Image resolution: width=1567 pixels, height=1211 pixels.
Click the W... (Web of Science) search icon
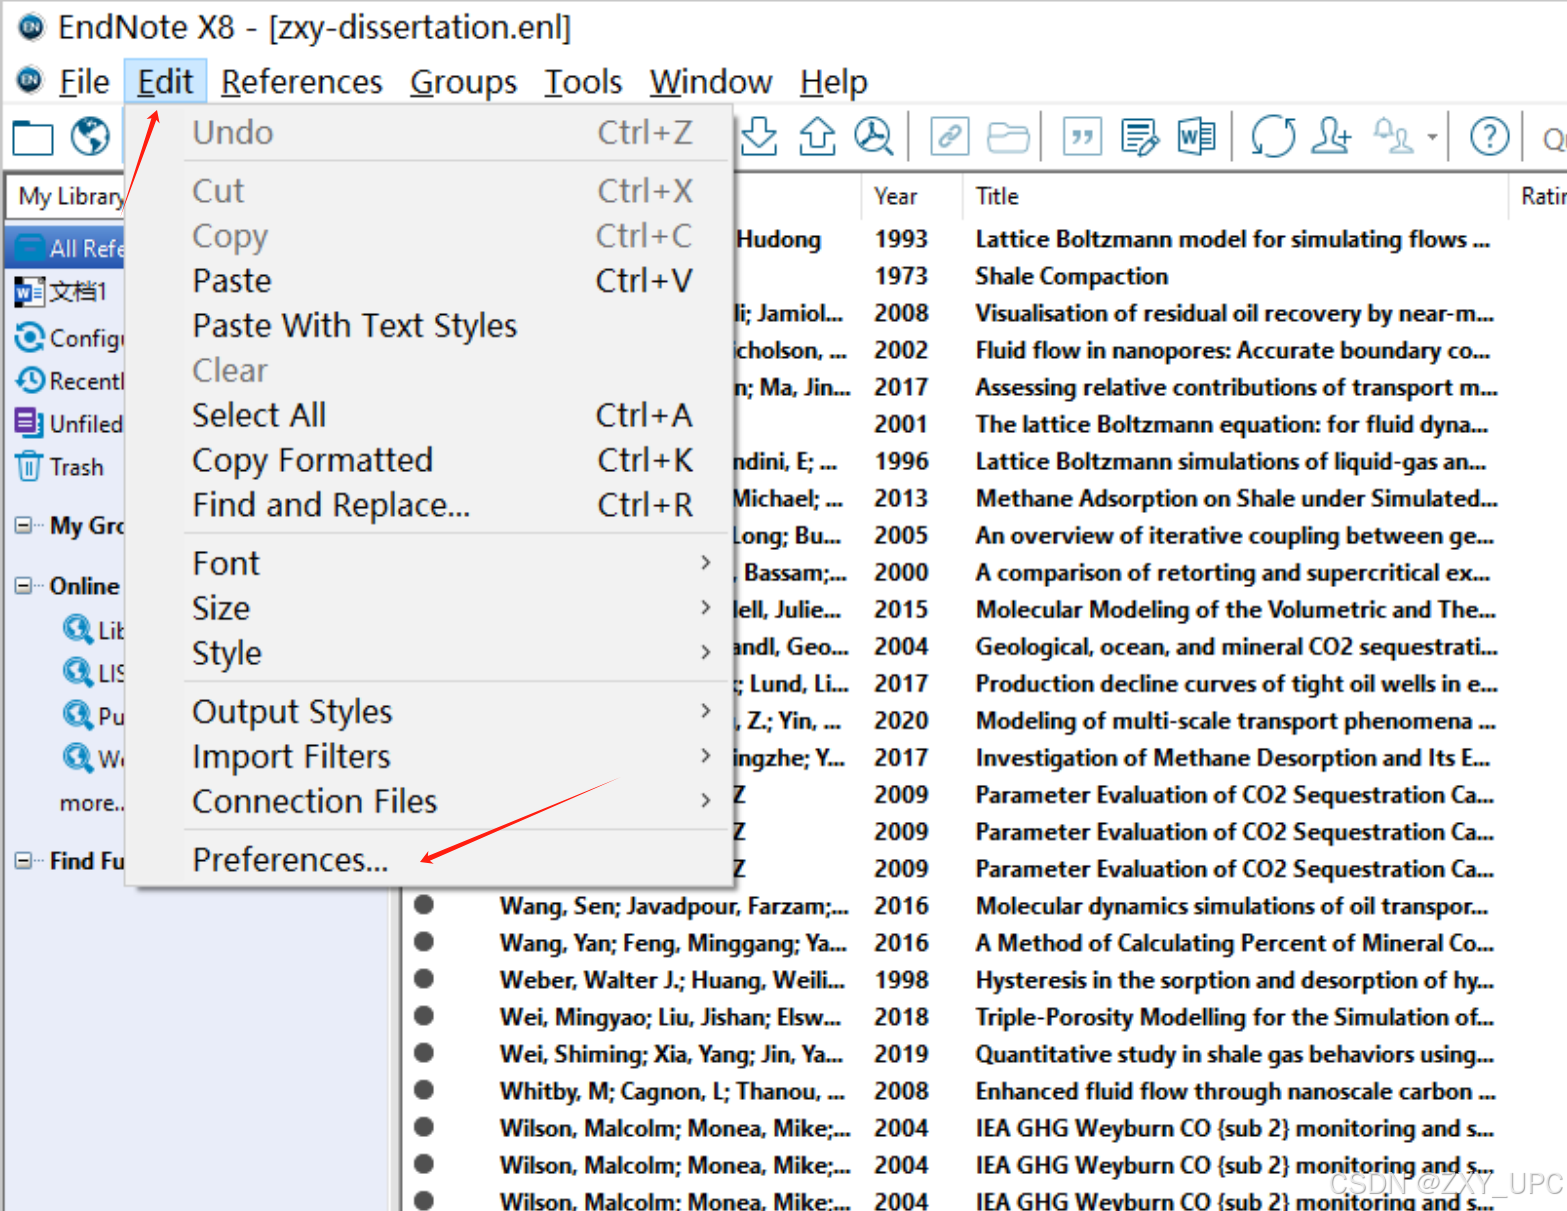[78, 758]
